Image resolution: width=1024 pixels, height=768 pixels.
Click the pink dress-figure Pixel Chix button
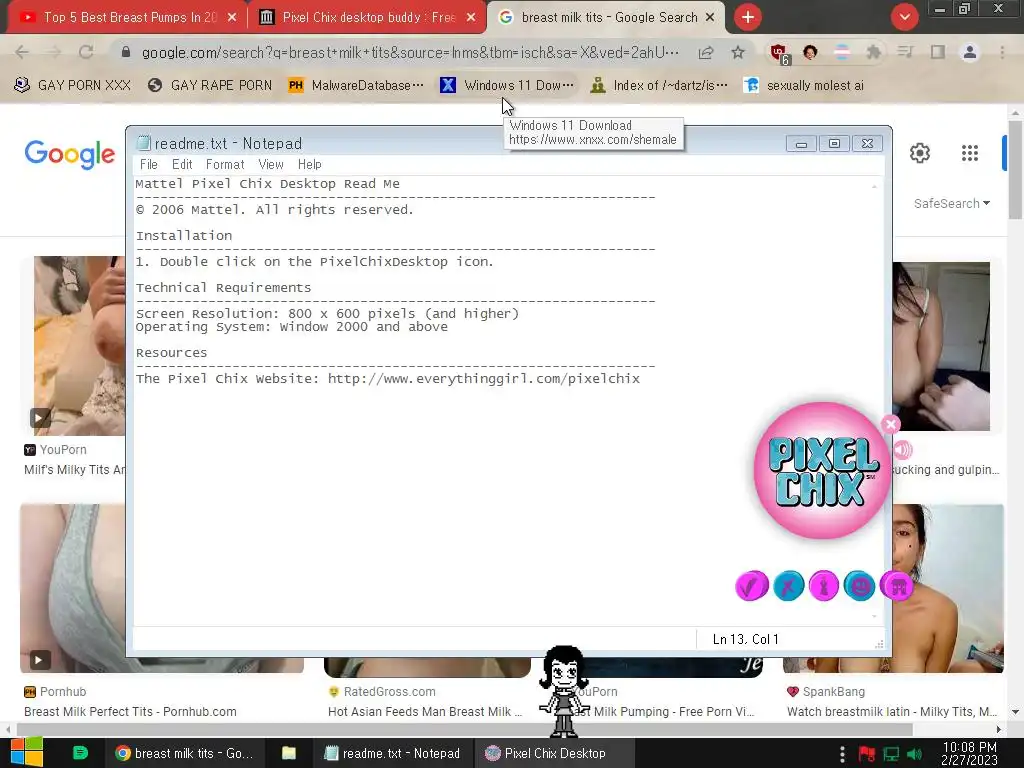click(x=824, y=586)
